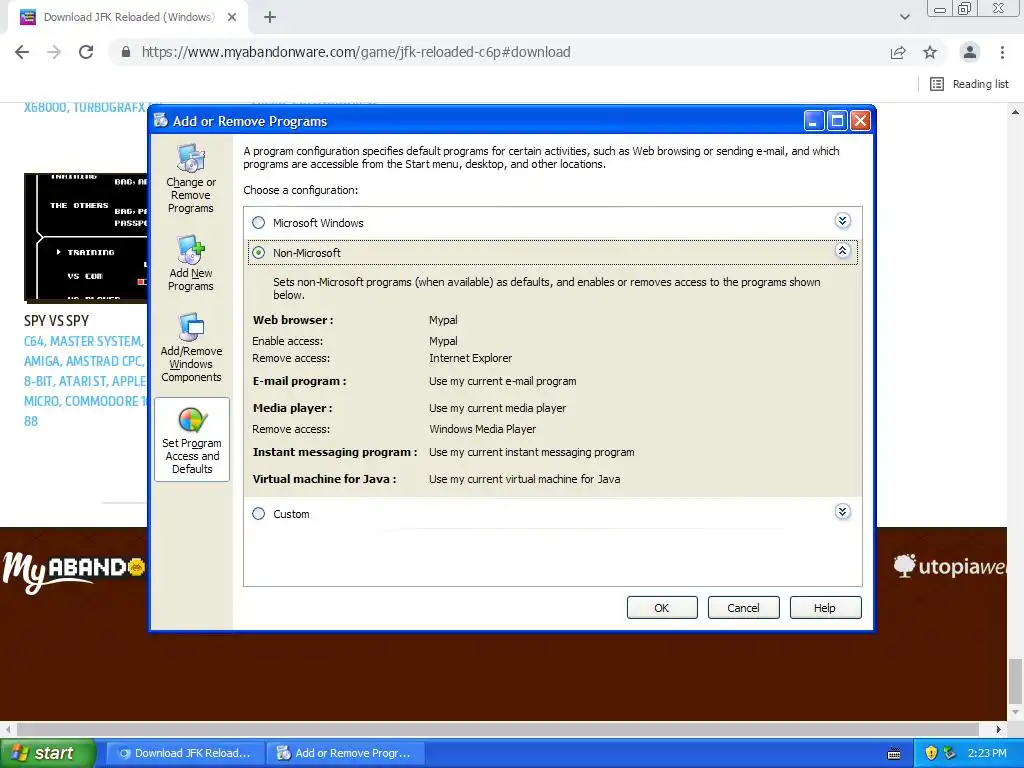Open Add New Programs section

click(191, 263)
